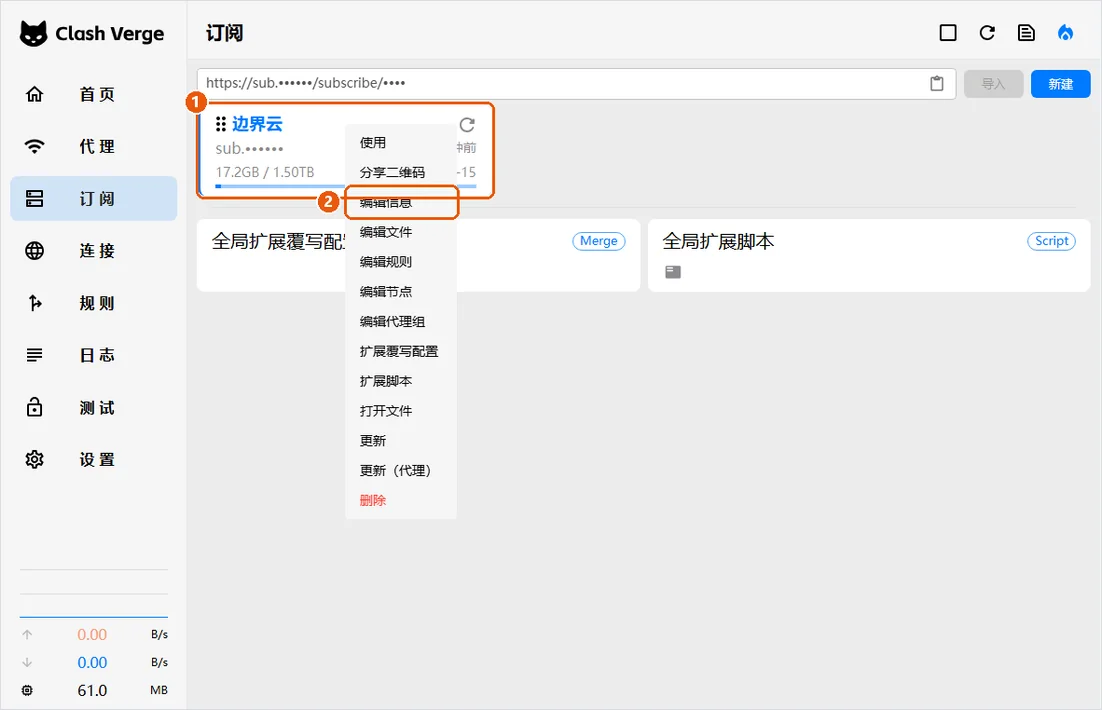1102x710 pixels.
Task: Select 扩展覆写配置 from context menu
Action: 401,351
